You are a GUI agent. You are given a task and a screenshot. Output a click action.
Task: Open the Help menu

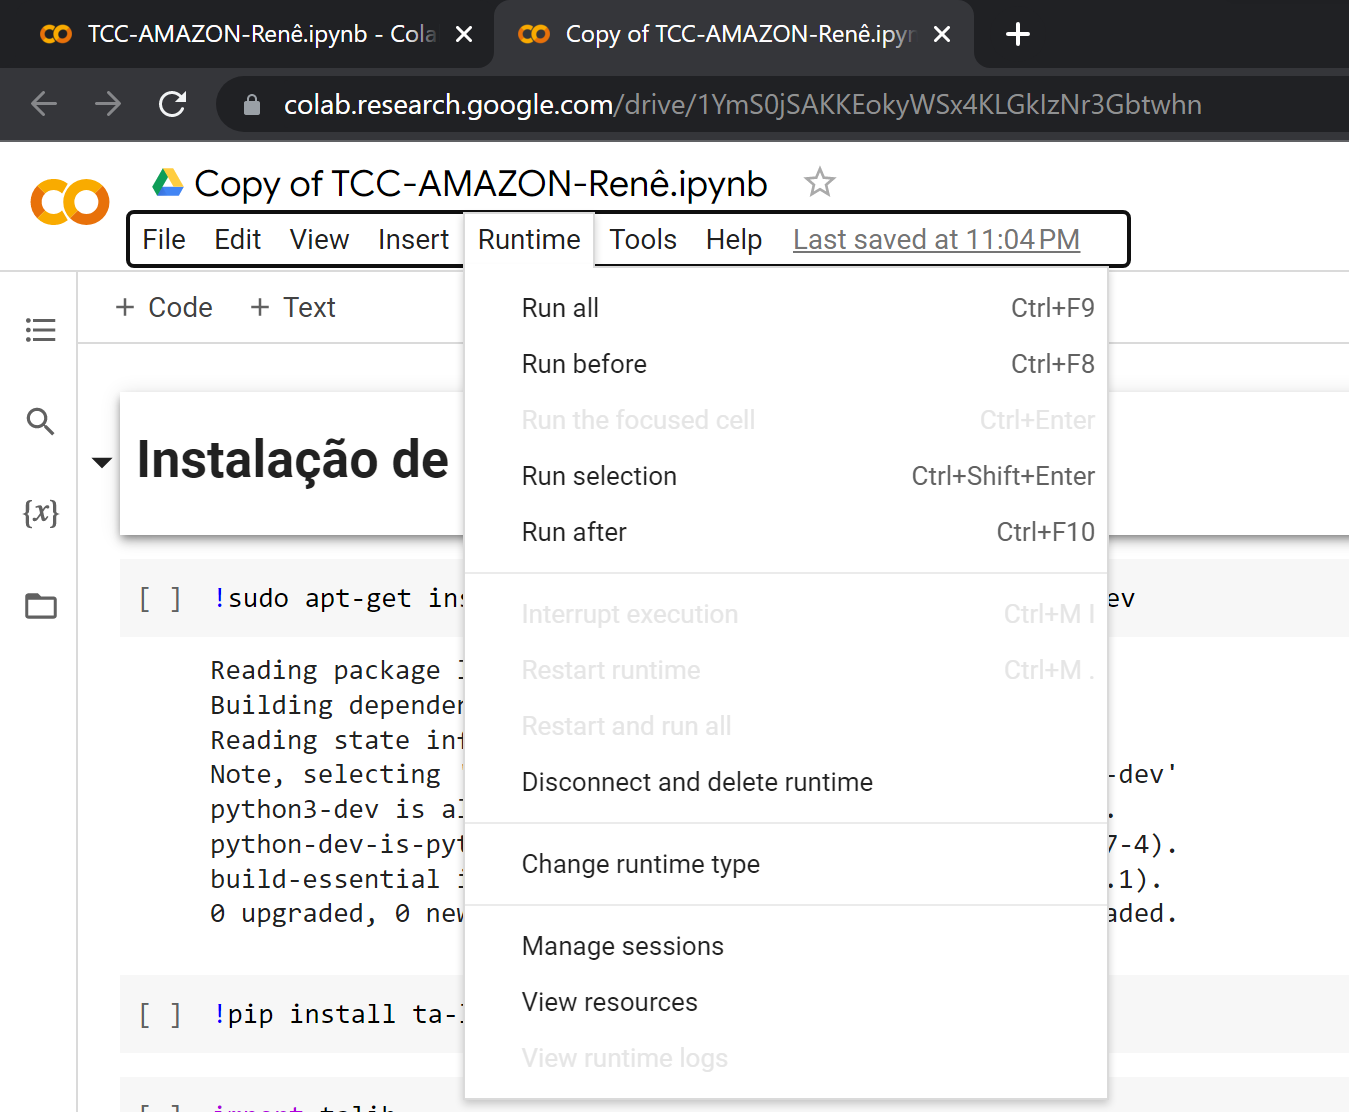(x=734, y=240)
